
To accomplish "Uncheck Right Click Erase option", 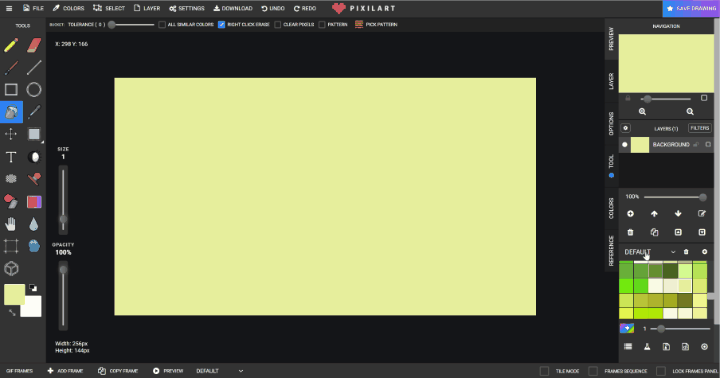I will [221, 24].
